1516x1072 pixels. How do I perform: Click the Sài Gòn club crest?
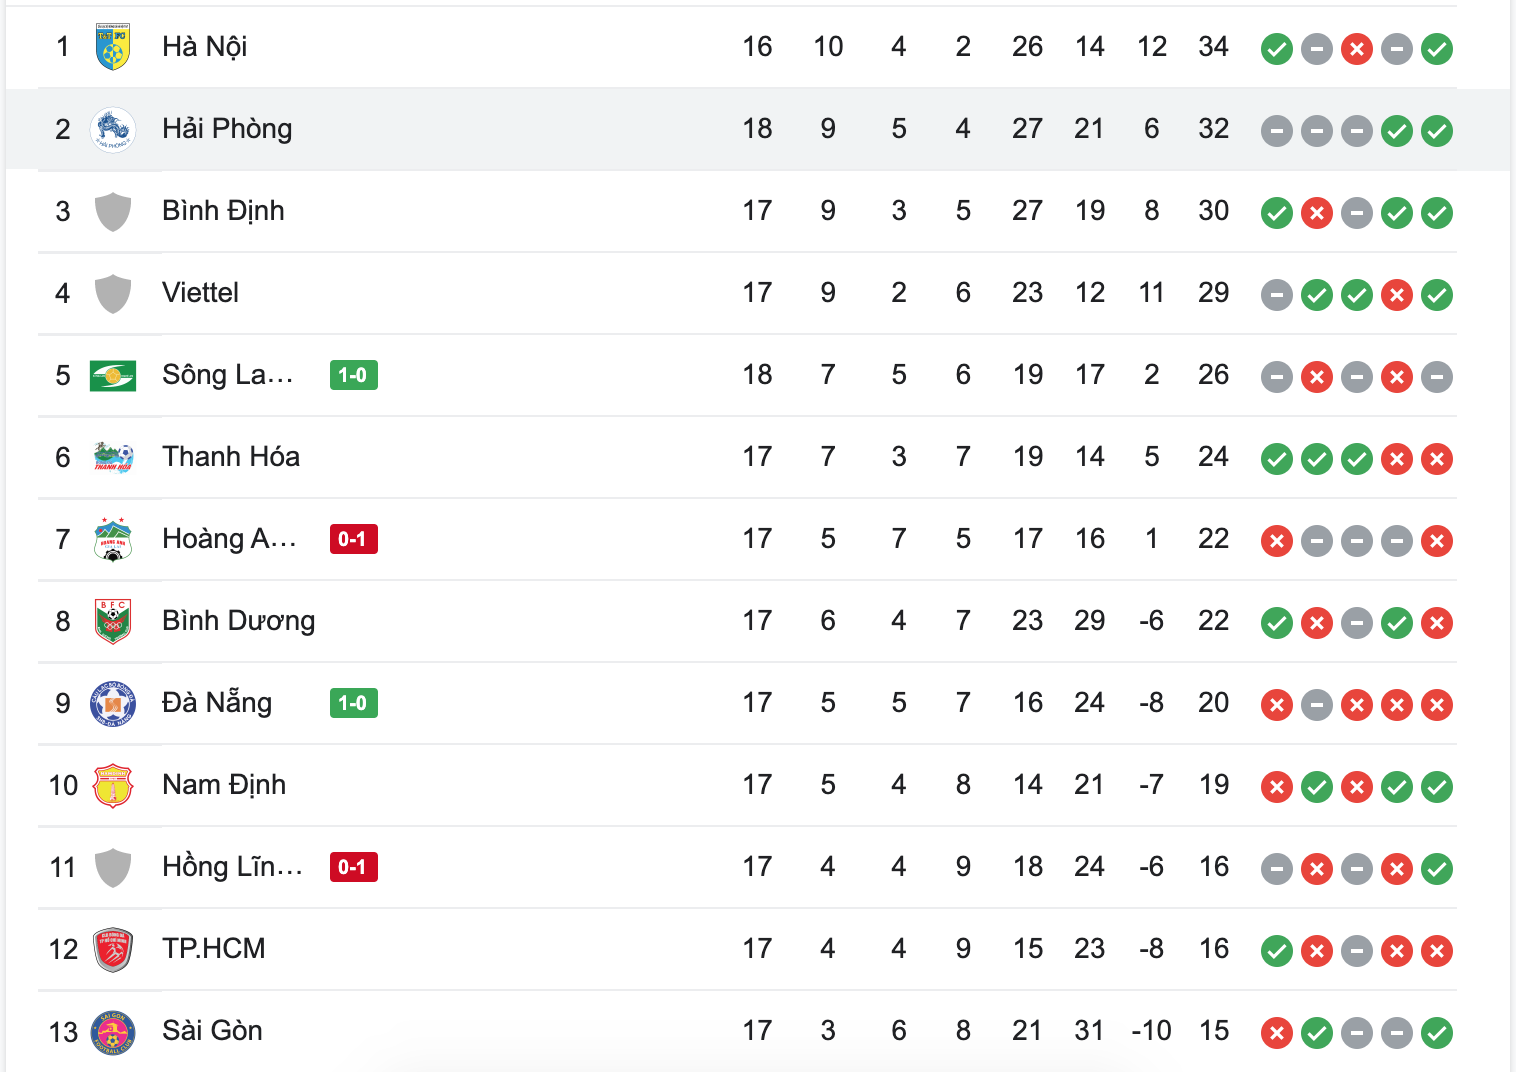(x=113, y=1031)
